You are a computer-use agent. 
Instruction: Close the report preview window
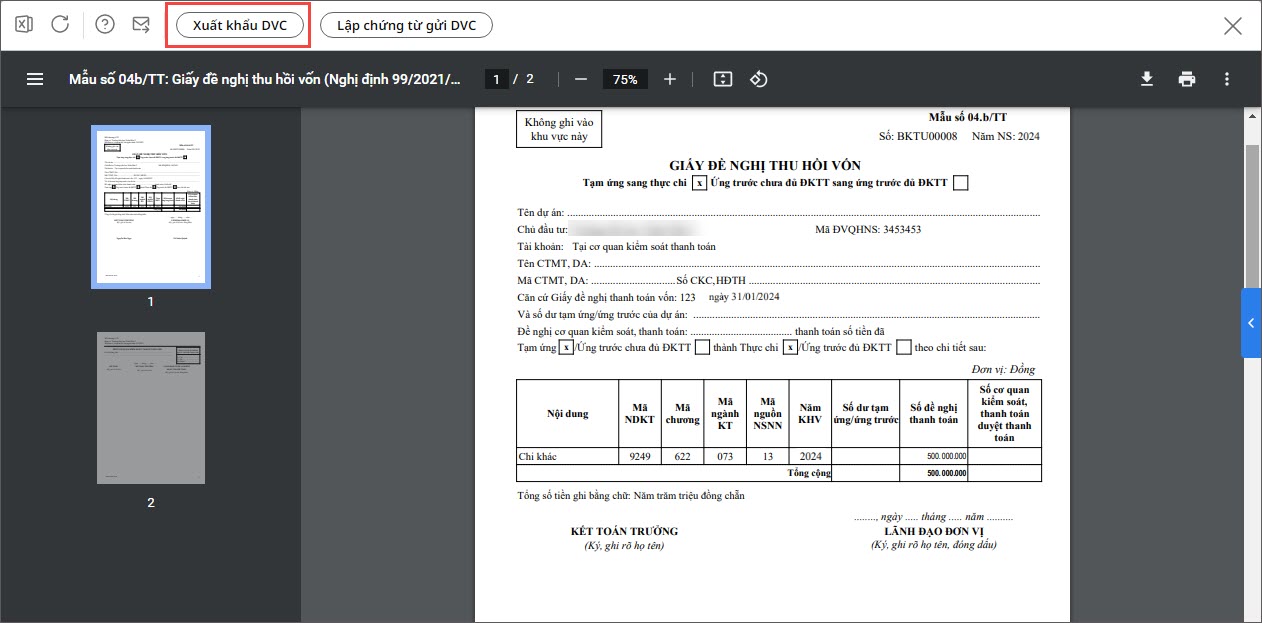(x=1233, y=26)
